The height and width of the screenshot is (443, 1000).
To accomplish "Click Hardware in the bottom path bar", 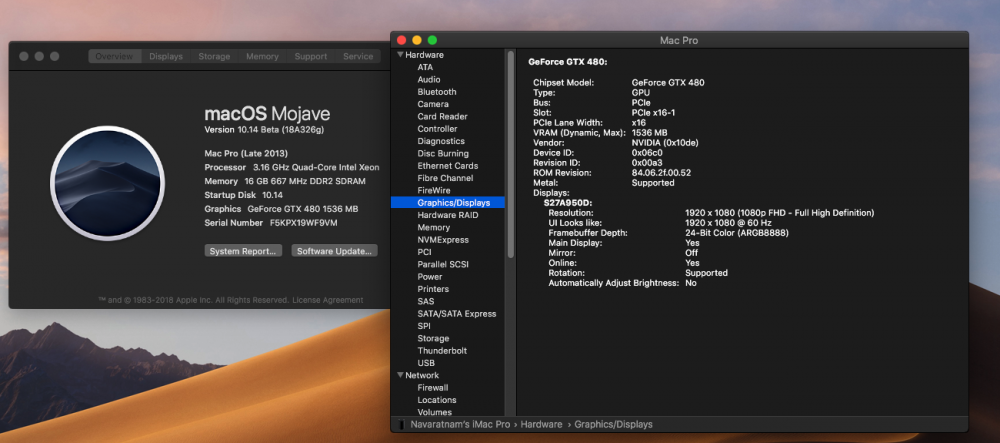I will click(x=543, y=425).
